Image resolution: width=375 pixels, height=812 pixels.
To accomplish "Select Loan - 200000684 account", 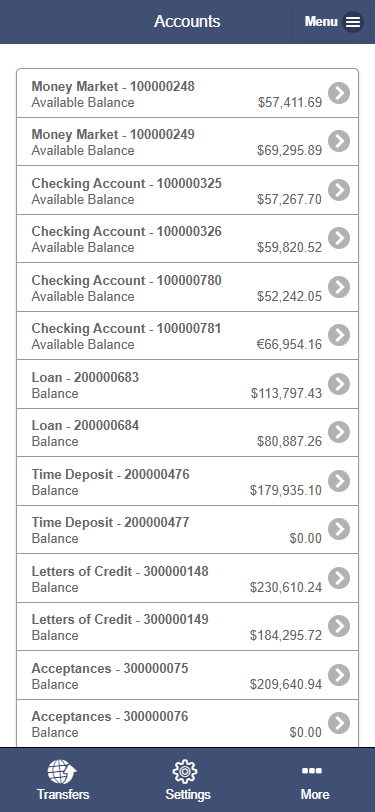I will (x=188, y=433).
